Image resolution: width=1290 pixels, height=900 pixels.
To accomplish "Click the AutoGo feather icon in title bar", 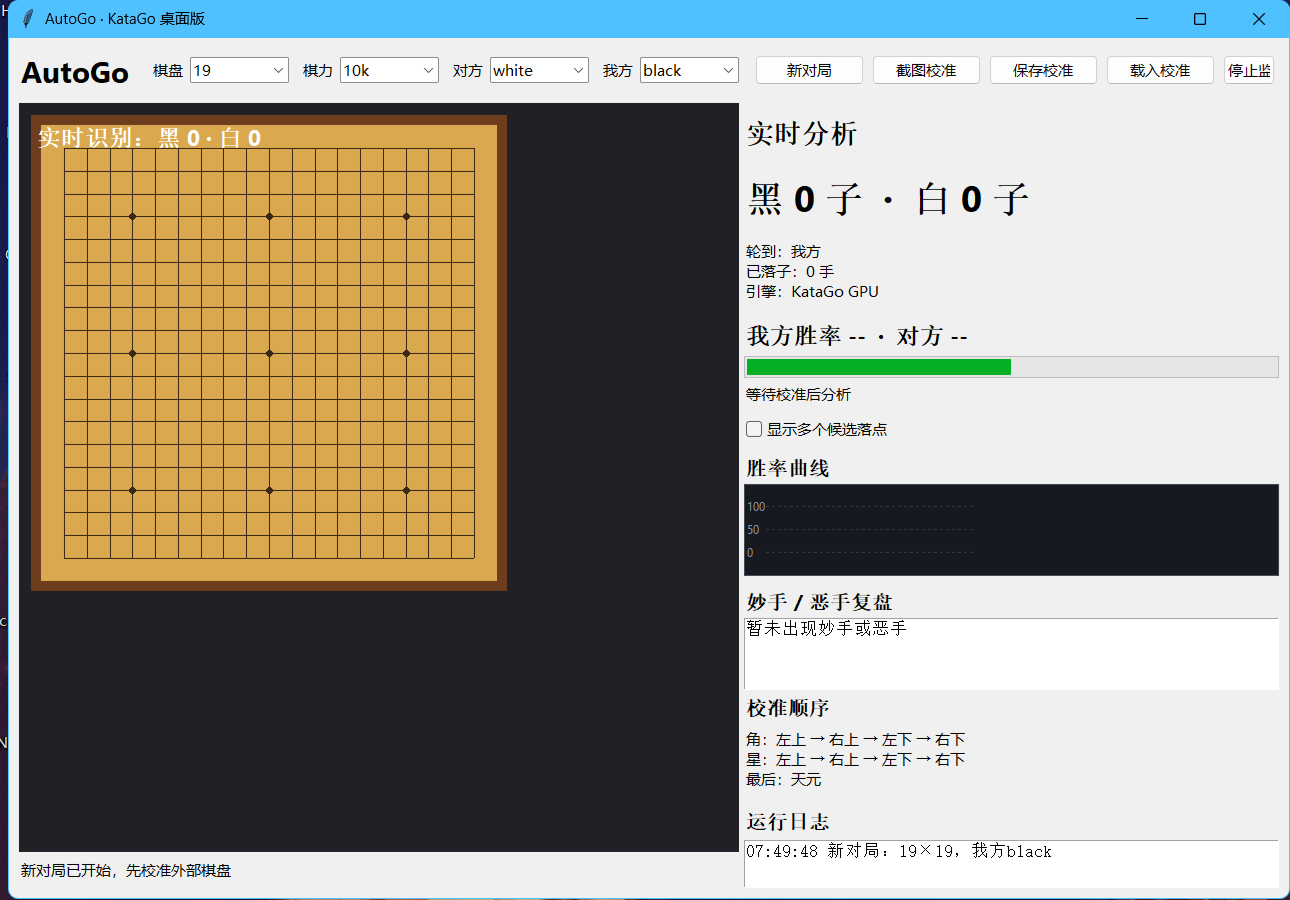I will (x=28, y=19).
